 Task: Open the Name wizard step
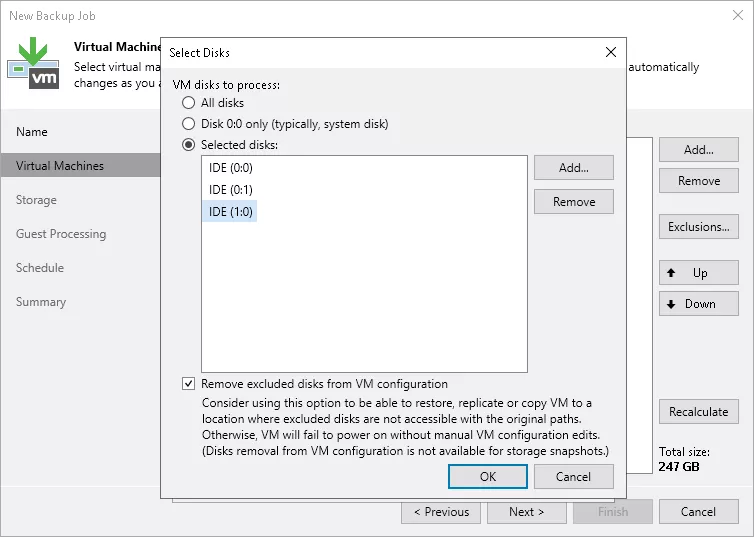pyautogui.click(x=32, y=132)
